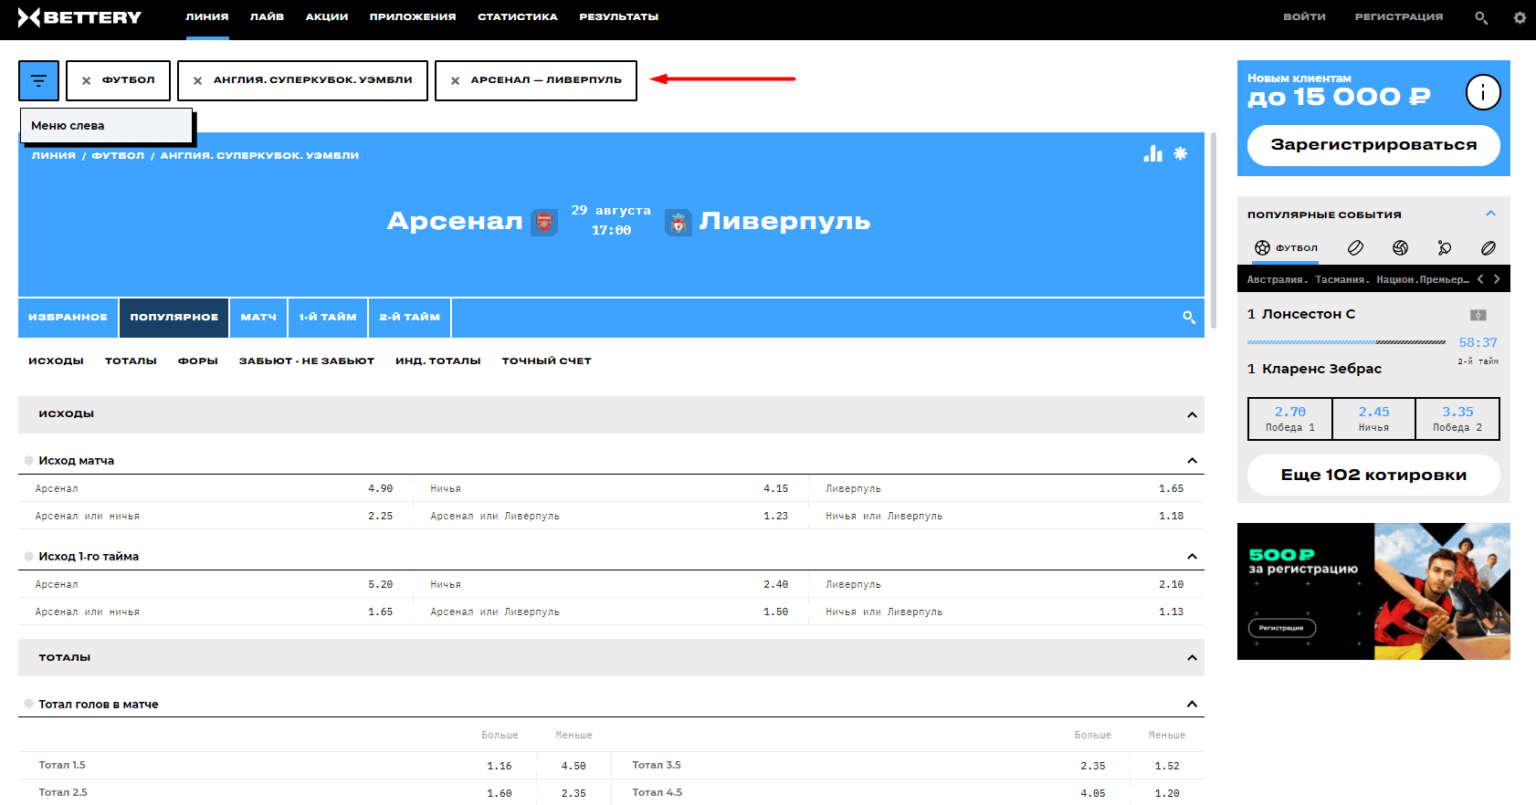The width and height of the screenshot is (1536, 805).
Task: Click the star icon in match header
Action: (1181, 153)
